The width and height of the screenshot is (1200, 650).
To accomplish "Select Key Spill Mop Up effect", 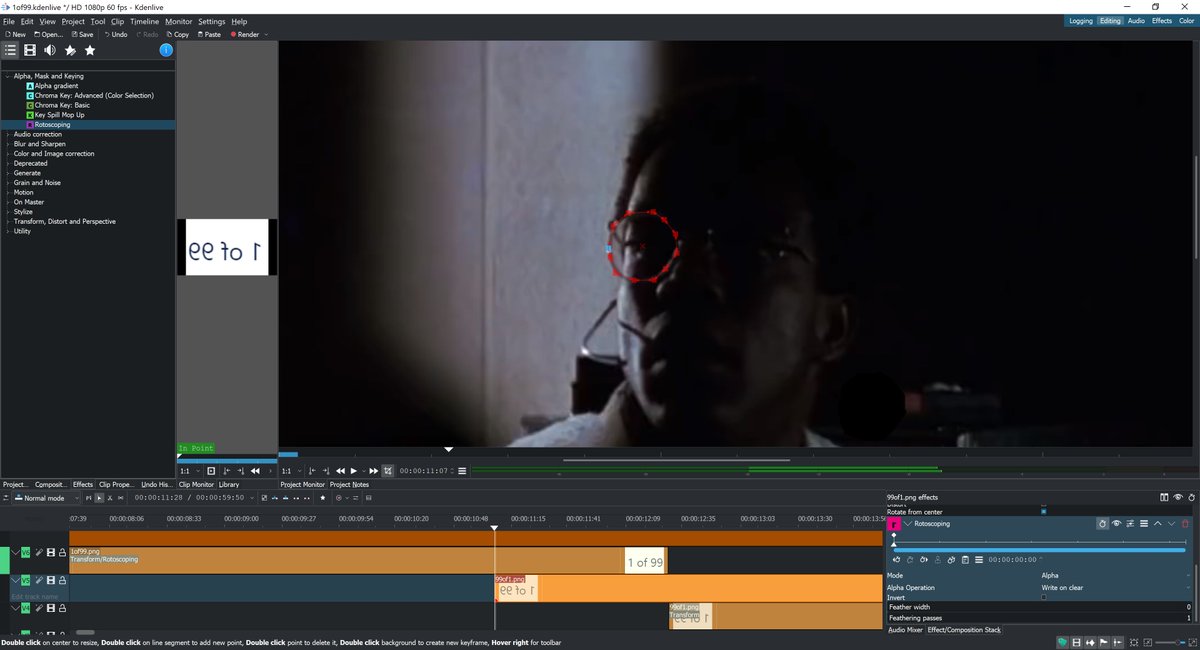I will click(x=59, y=115).
